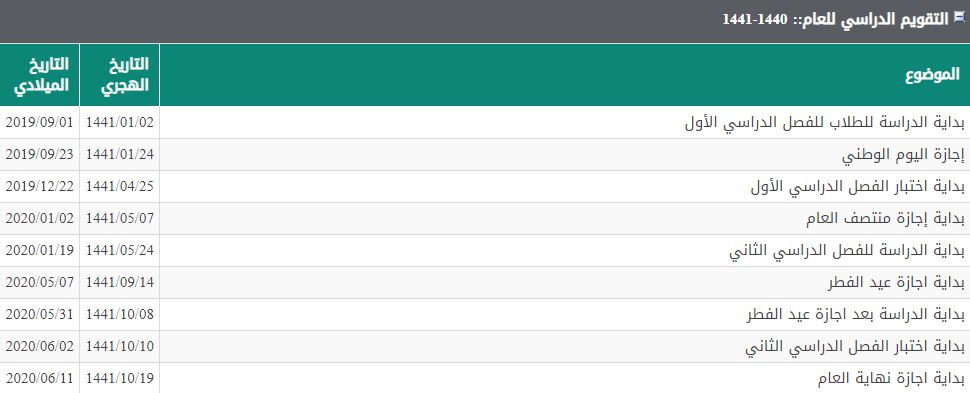Image resolution: width=970 pixels, height=393 pixels.
Task: Click Gregorian date 2020/06/02
Action: pyautogui.click(x=40, y=347)
